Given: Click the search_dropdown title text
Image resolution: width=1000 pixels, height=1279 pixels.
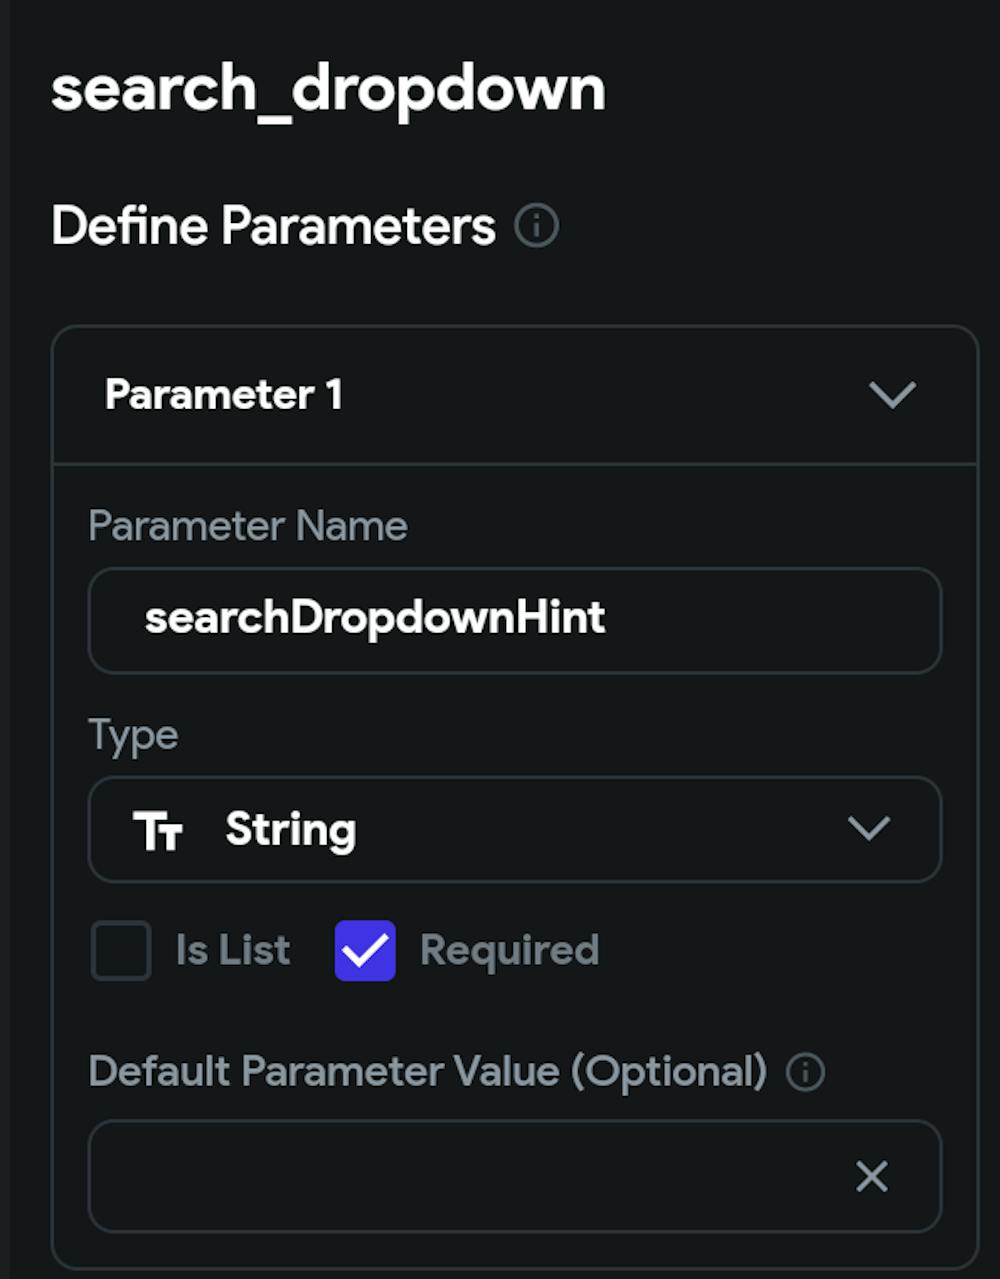Looking at the screenshot, I should point(329,90).
